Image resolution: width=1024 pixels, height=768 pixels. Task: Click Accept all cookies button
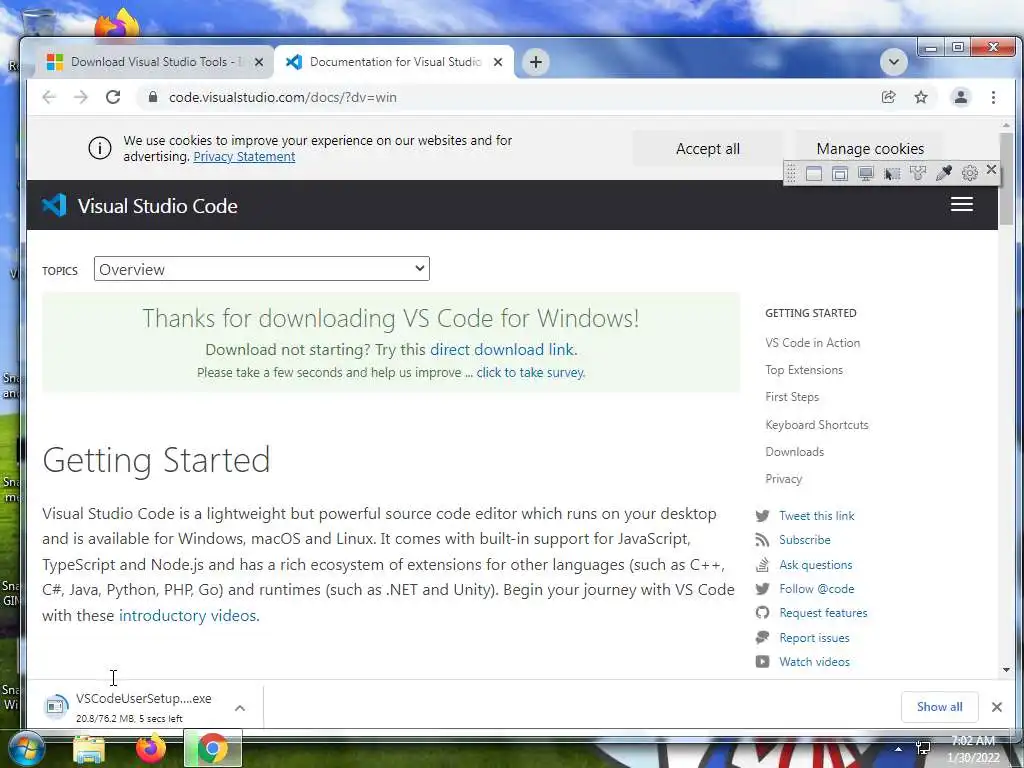click(x=707, y=149)
